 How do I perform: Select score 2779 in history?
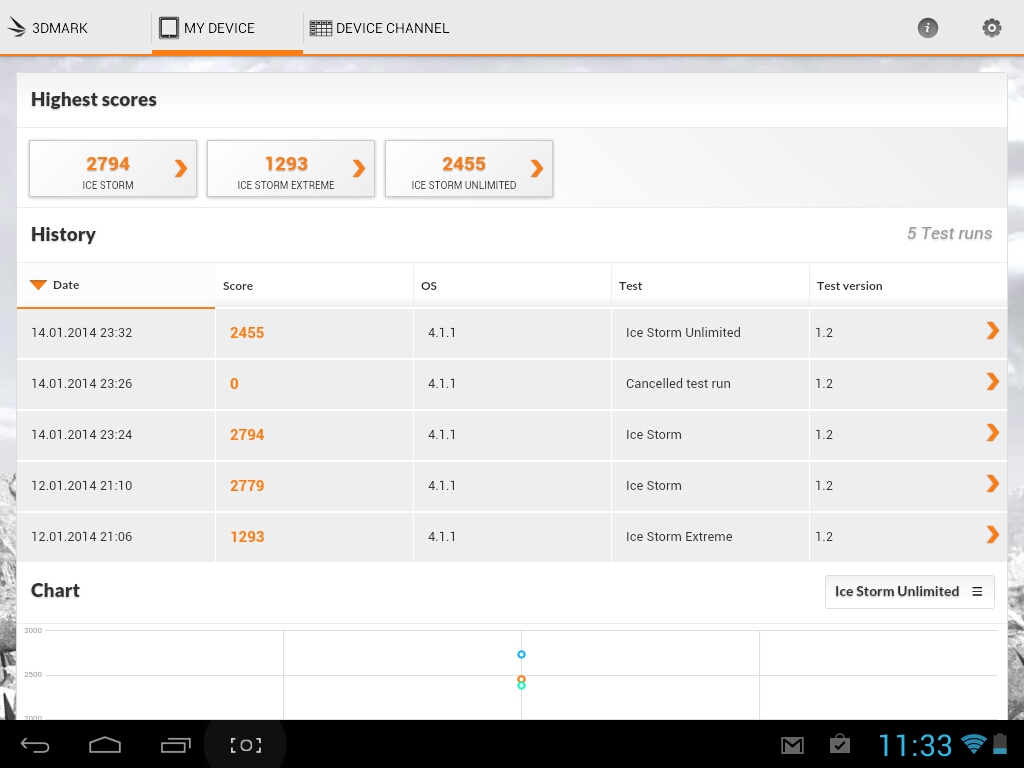pyautogui.click(x=247, y=486)
